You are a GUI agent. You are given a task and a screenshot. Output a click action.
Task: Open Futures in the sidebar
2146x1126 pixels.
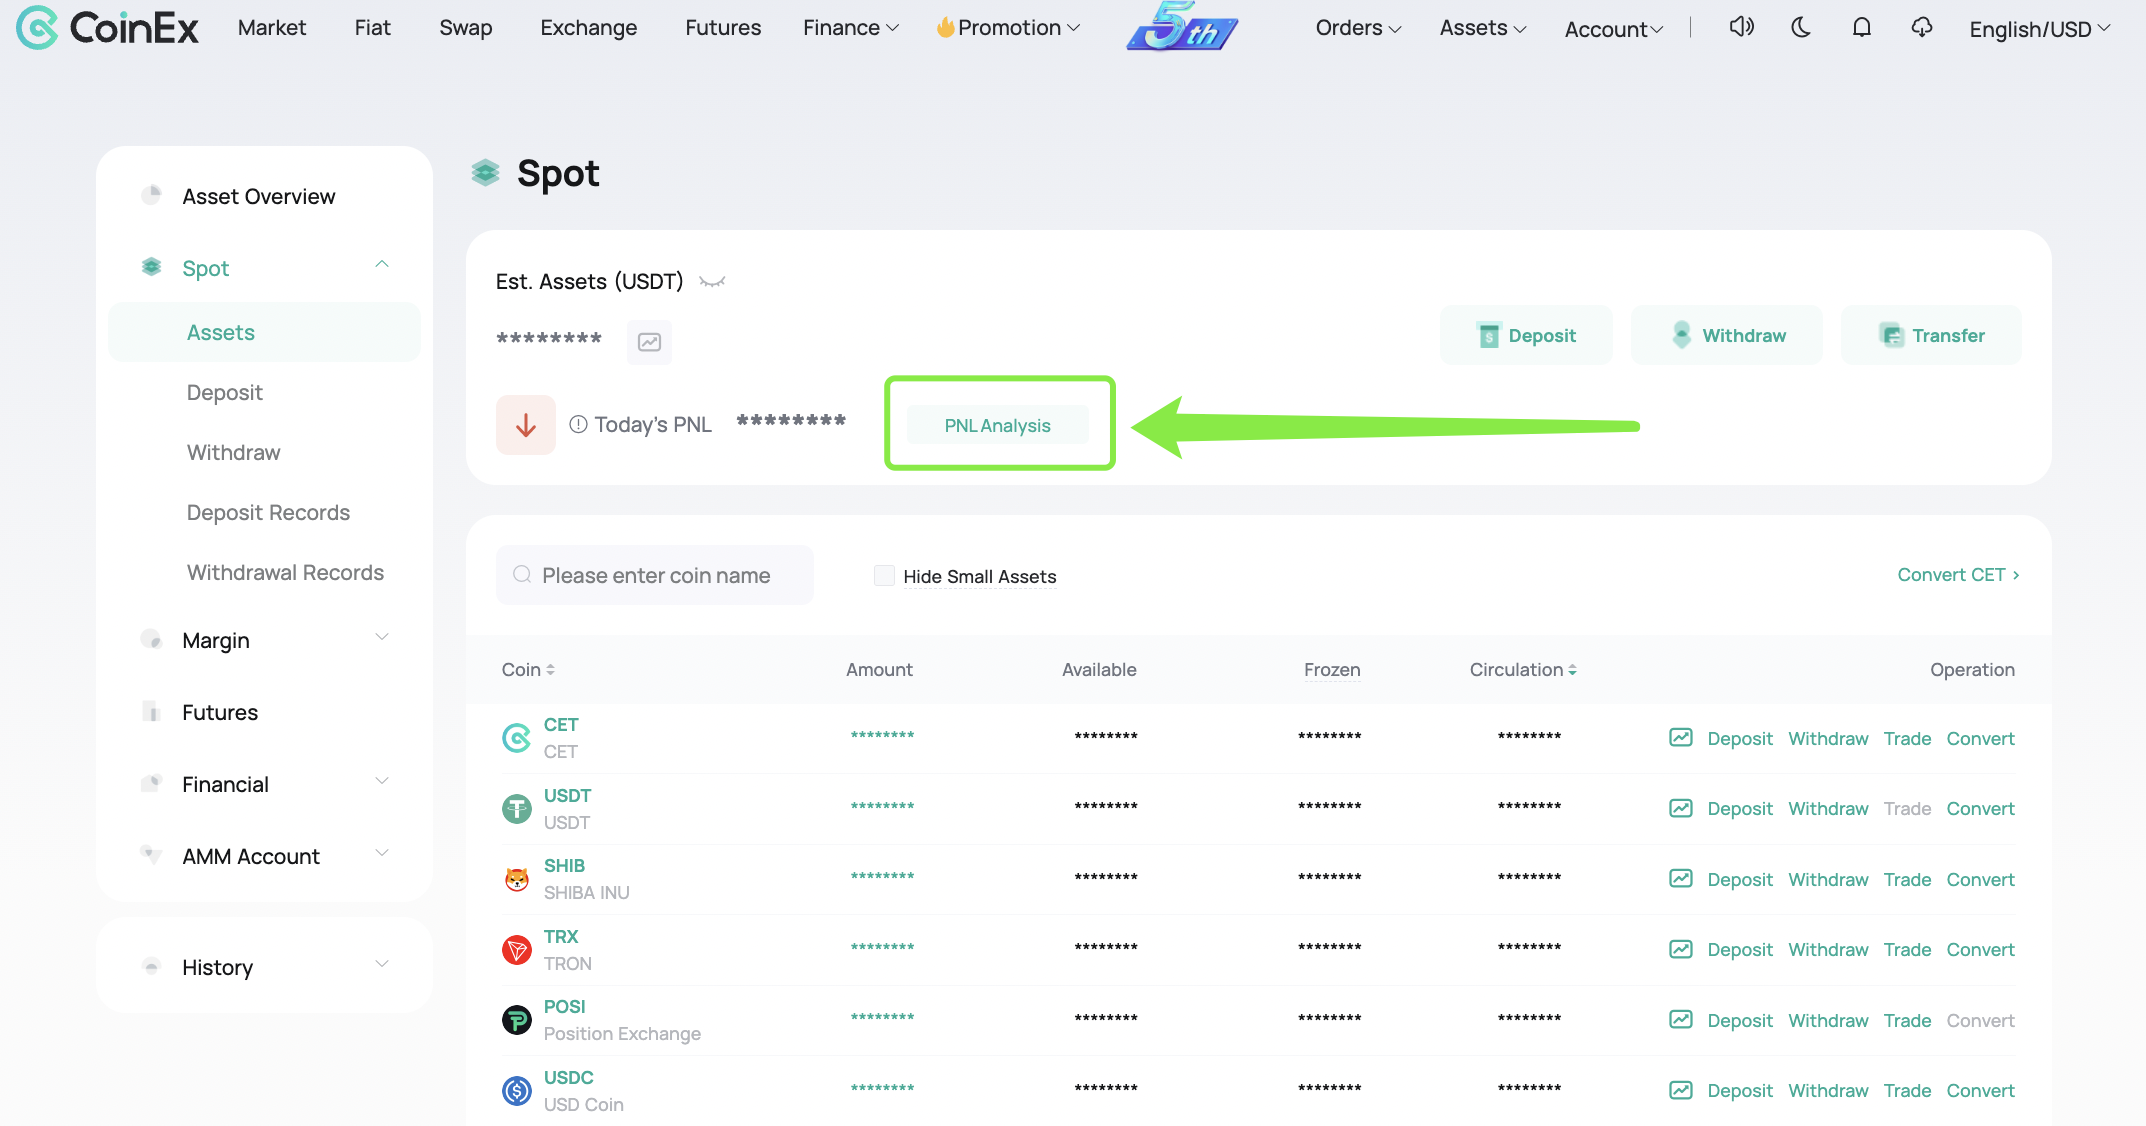click(x=220, y=712)
